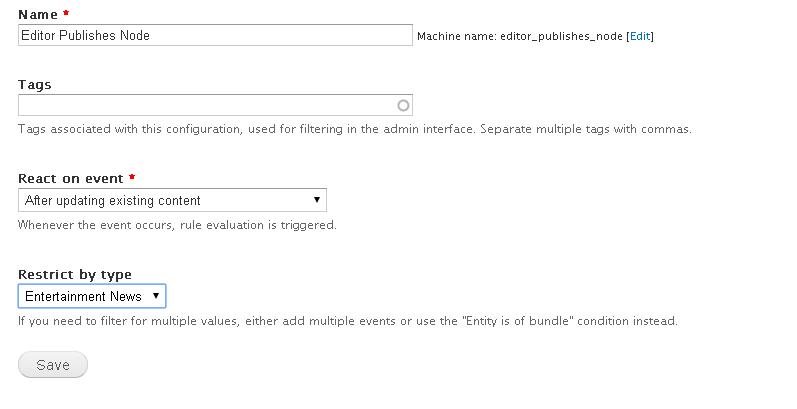Image resolution: width=797 pixels, height=409 pixels.
Task: Click the React on event dropdown arrow
Action: pos(317,200)
